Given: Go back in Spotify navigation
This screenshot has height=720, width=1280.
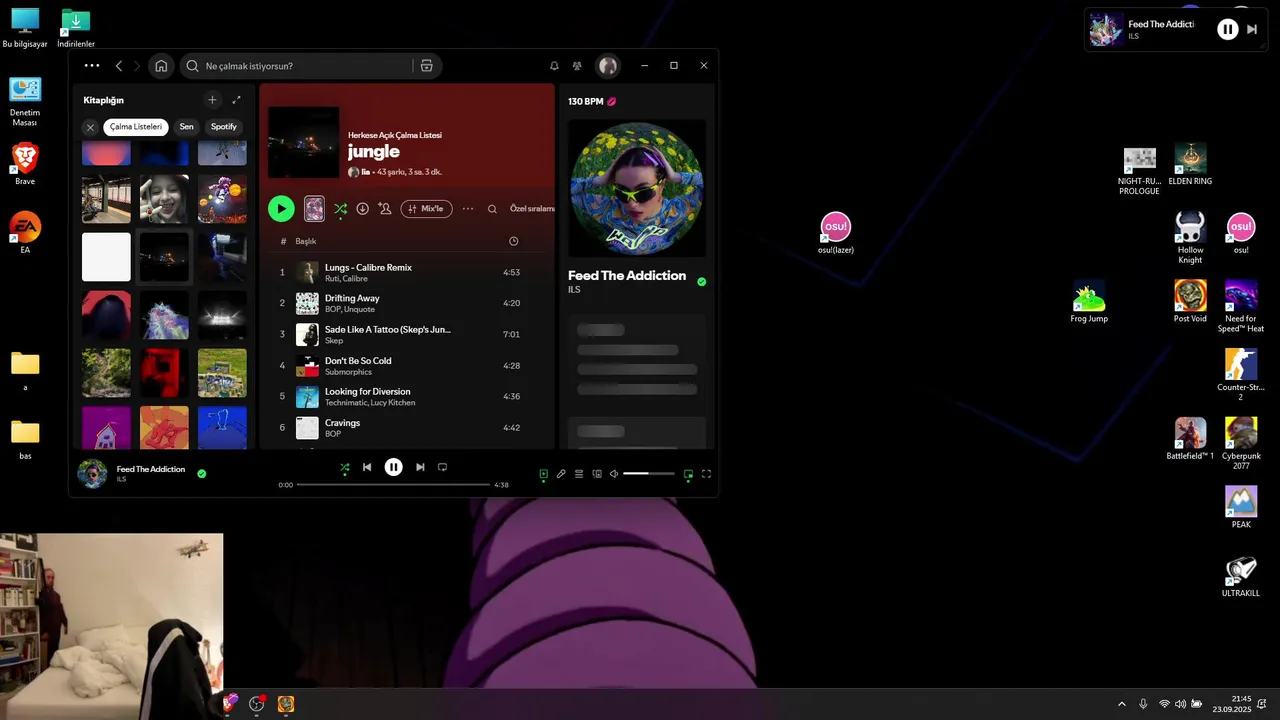Looking at the screenshot, I should [119, 66].
